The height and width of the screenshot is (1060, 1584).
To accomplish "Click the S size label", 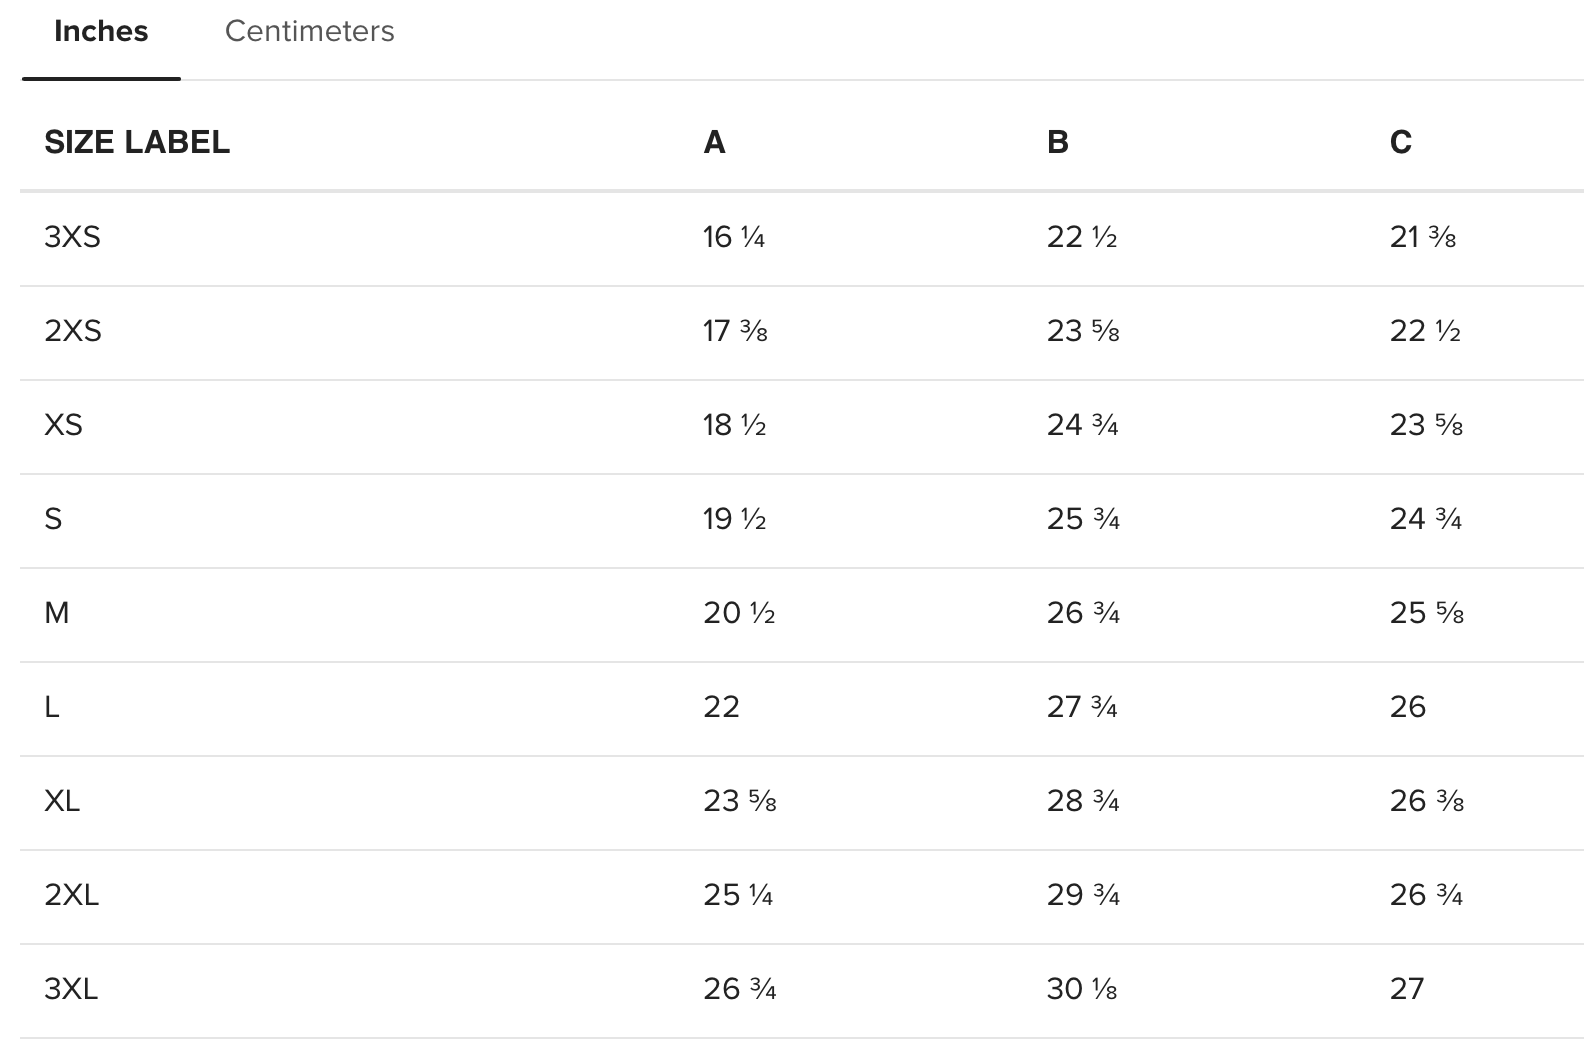I will (x=53, y=519).
